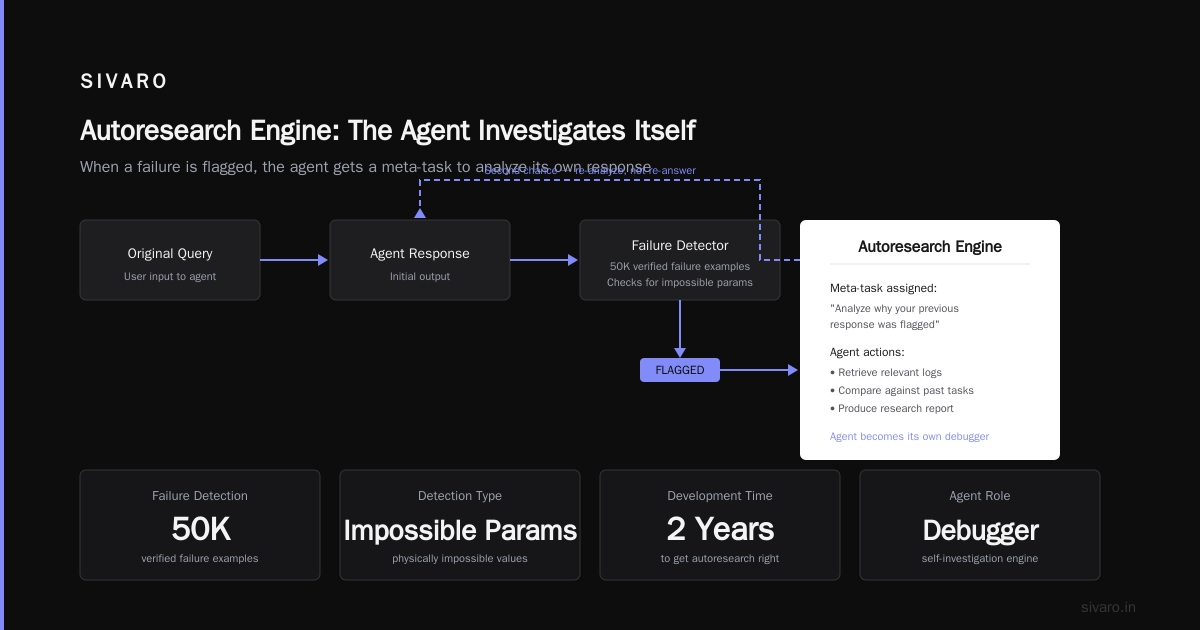Select the Autoresearch Engine panel heading
This screenshot has height=630, width=1200.
coord(930,247)
